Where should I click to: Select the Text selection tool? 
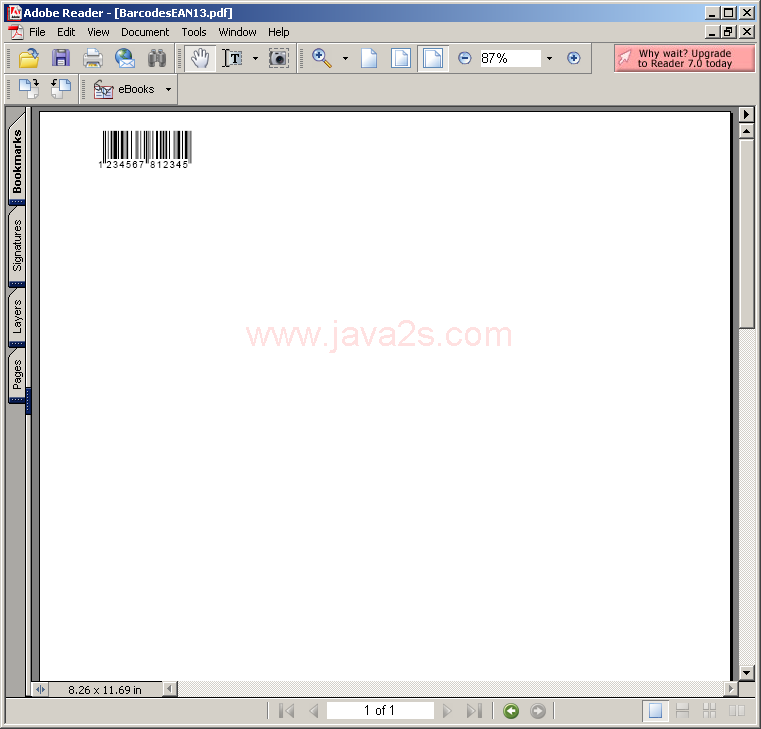[x=232, y=58]
